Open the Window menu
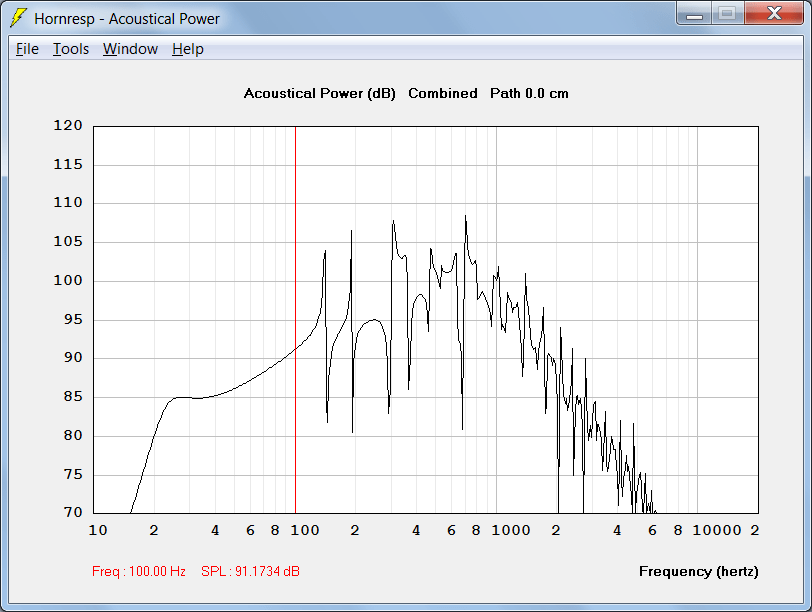Image resolution: width=812 pixels, height=612 pixels. coord(130,49)
